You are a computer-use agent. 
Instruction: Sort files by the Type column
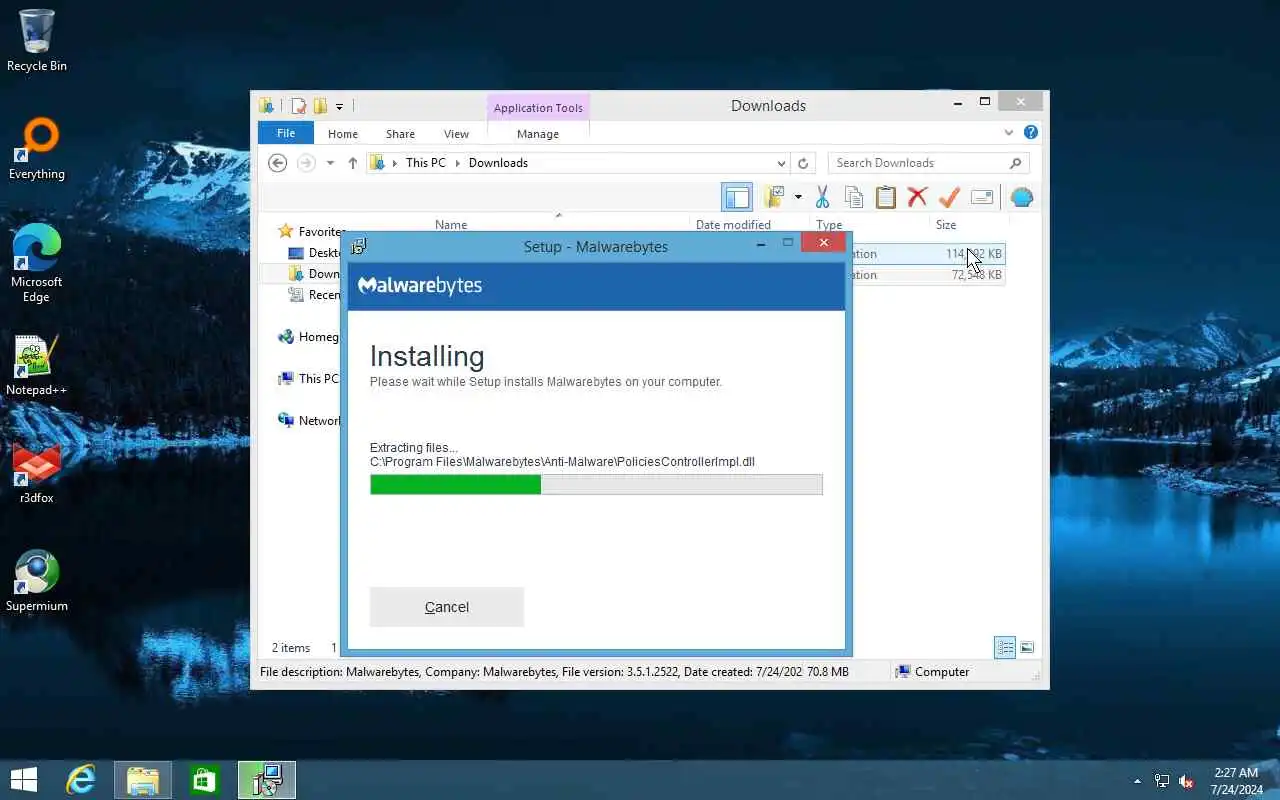pyautogui.click(x=829, y=225)
